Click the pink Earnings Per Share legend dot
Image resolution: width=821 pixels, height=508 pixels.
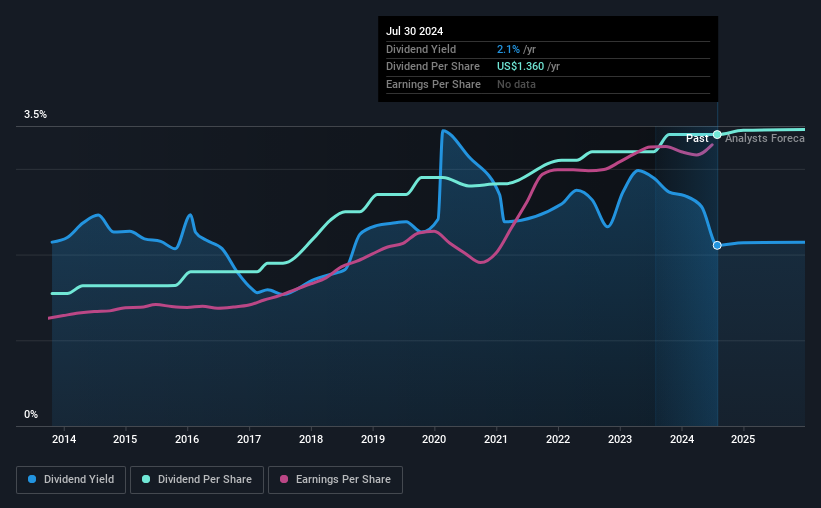[x=284, y=479]
